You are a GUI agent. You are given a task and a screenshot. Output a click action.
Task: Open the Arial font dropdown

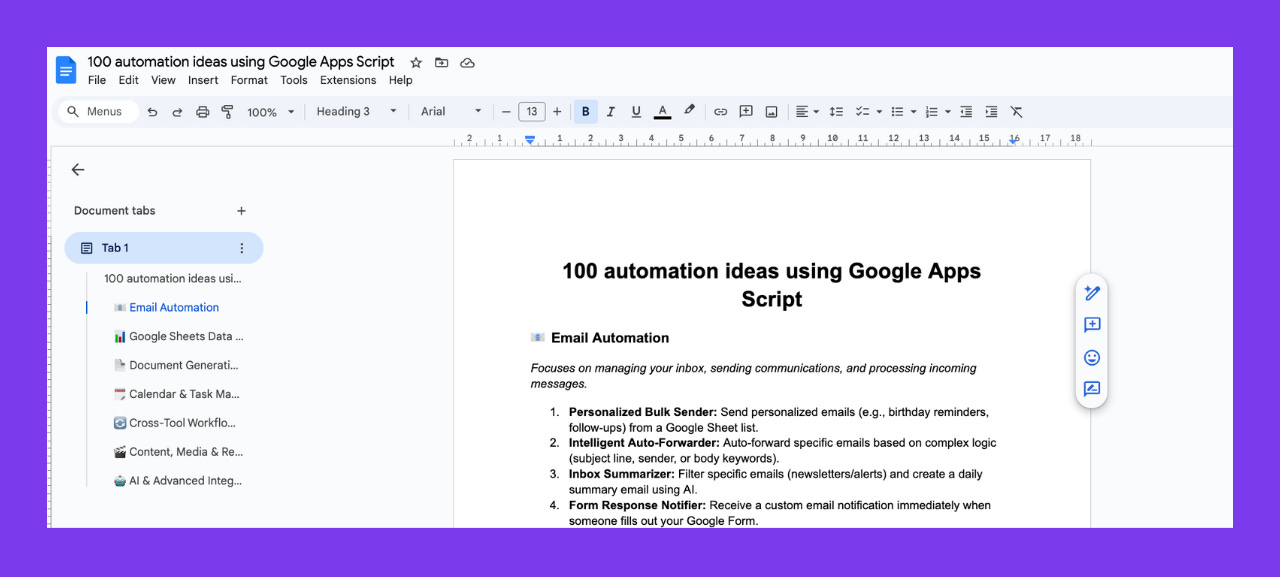(x=452, y=112)
